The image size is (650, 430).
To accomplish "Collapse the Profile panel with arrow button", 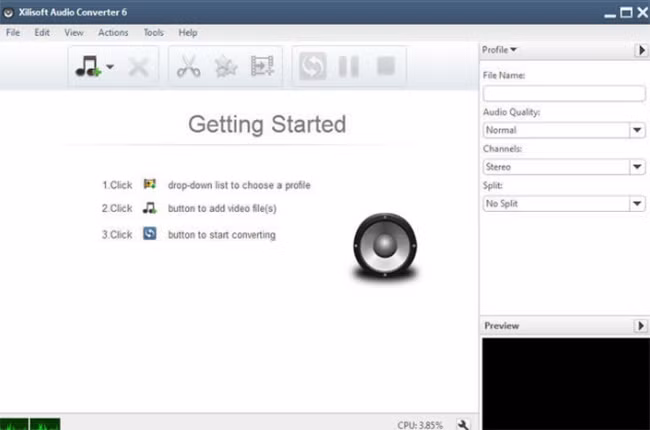I will [641, 50].
